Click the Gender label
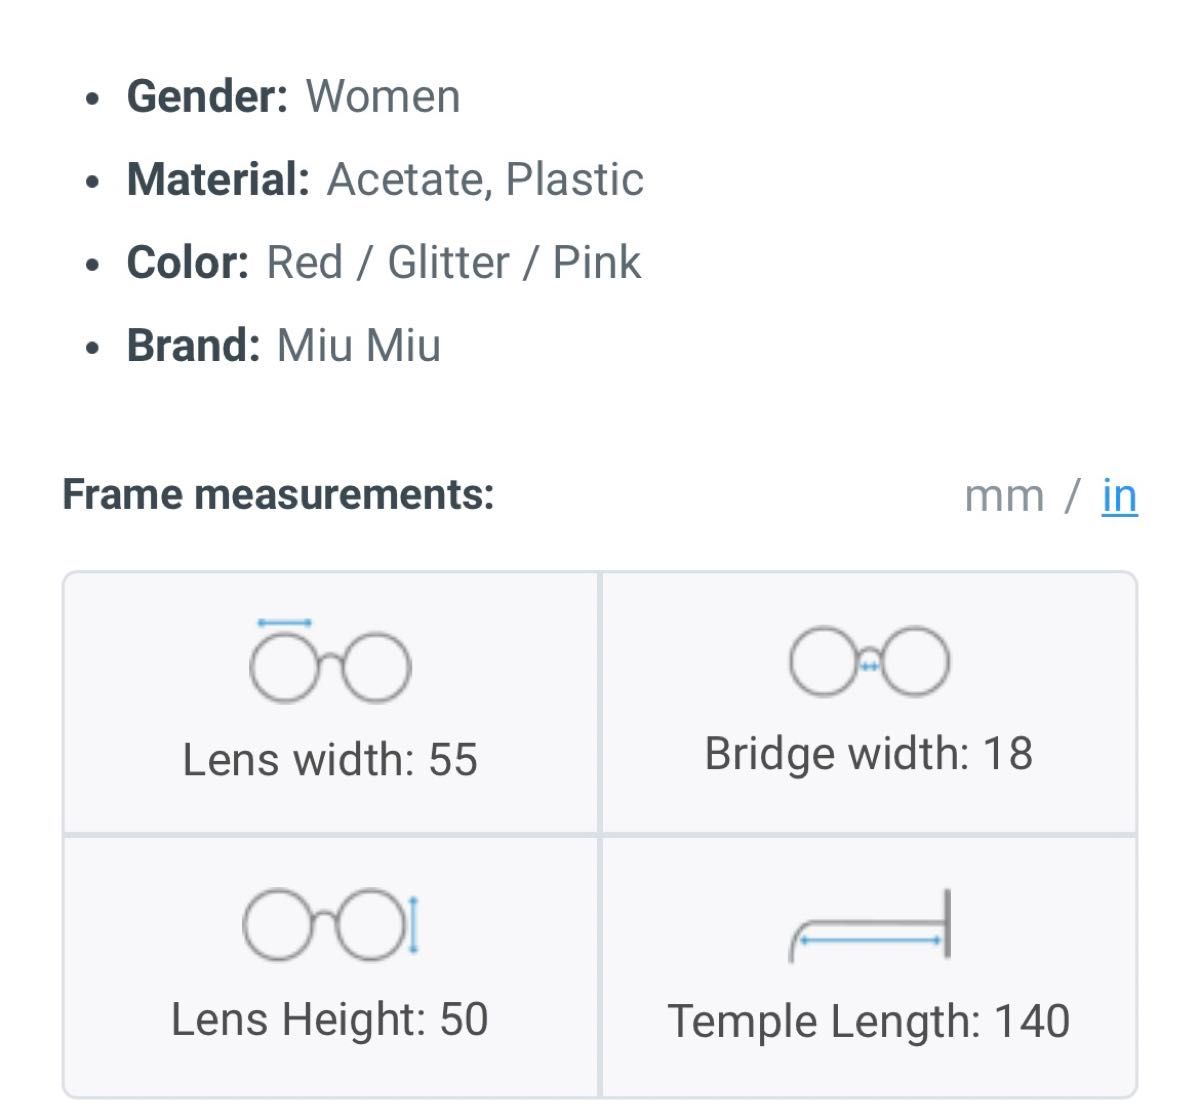Viewport: 1200px width, 1115px height. (207, 97)
